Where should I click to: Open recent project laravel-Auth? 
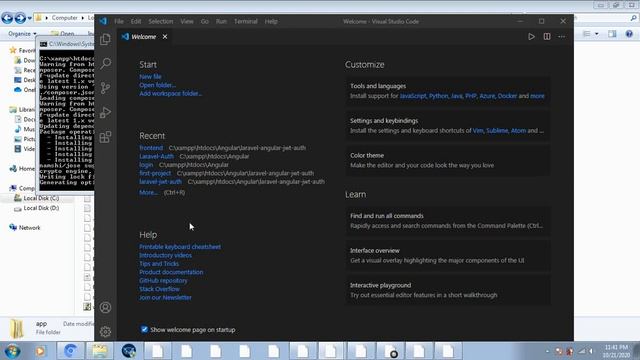156,156
